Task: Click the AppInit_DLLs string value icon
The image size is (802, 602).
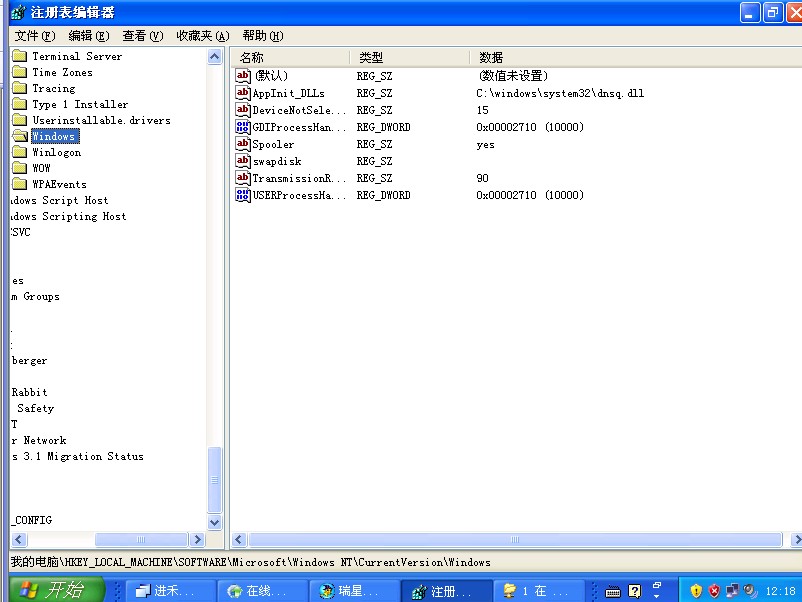Action: pos(243,93)
